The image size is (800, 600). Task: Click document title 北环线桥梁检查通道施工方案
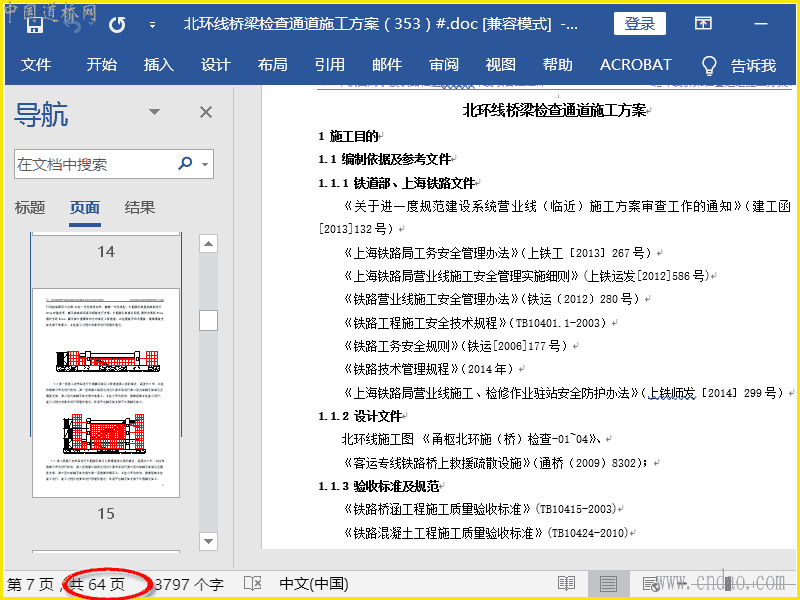coord(554,110)
